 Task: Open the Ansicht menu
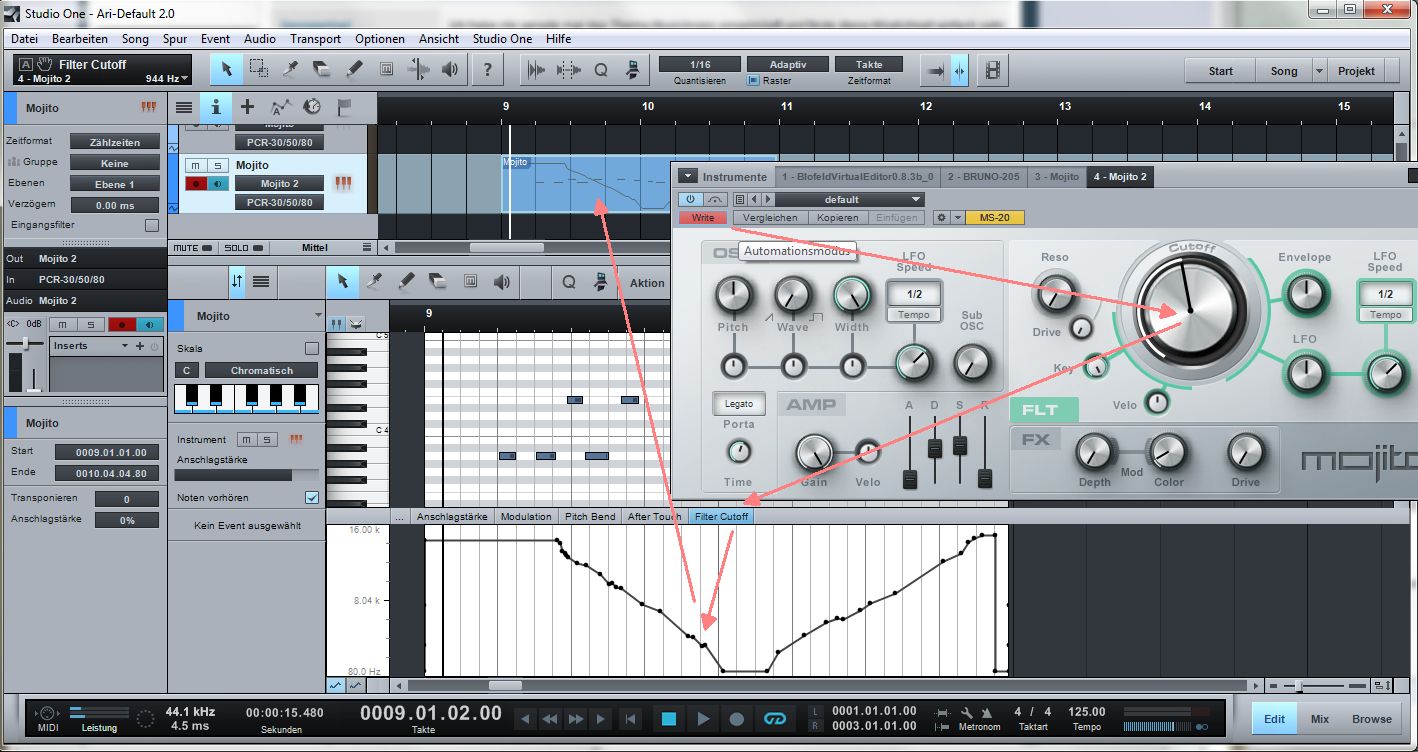coord(440,39)
